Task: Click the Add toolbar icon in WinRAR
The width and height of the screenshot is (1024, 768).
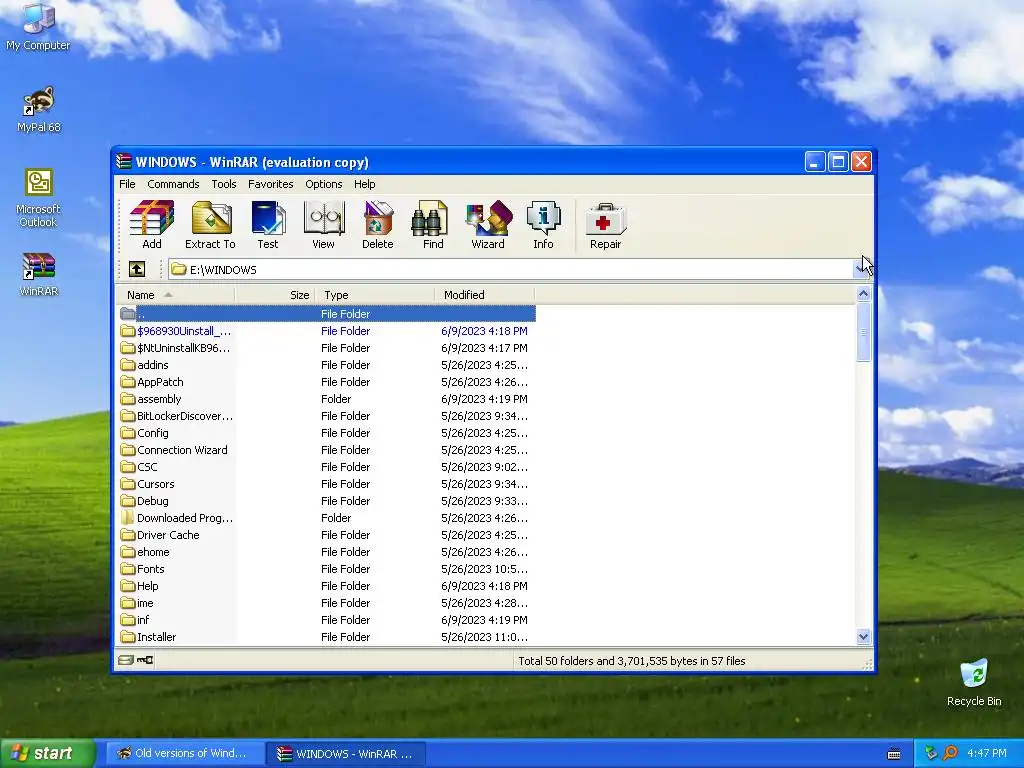Action: pyautogui.click(x=152, y=225)
